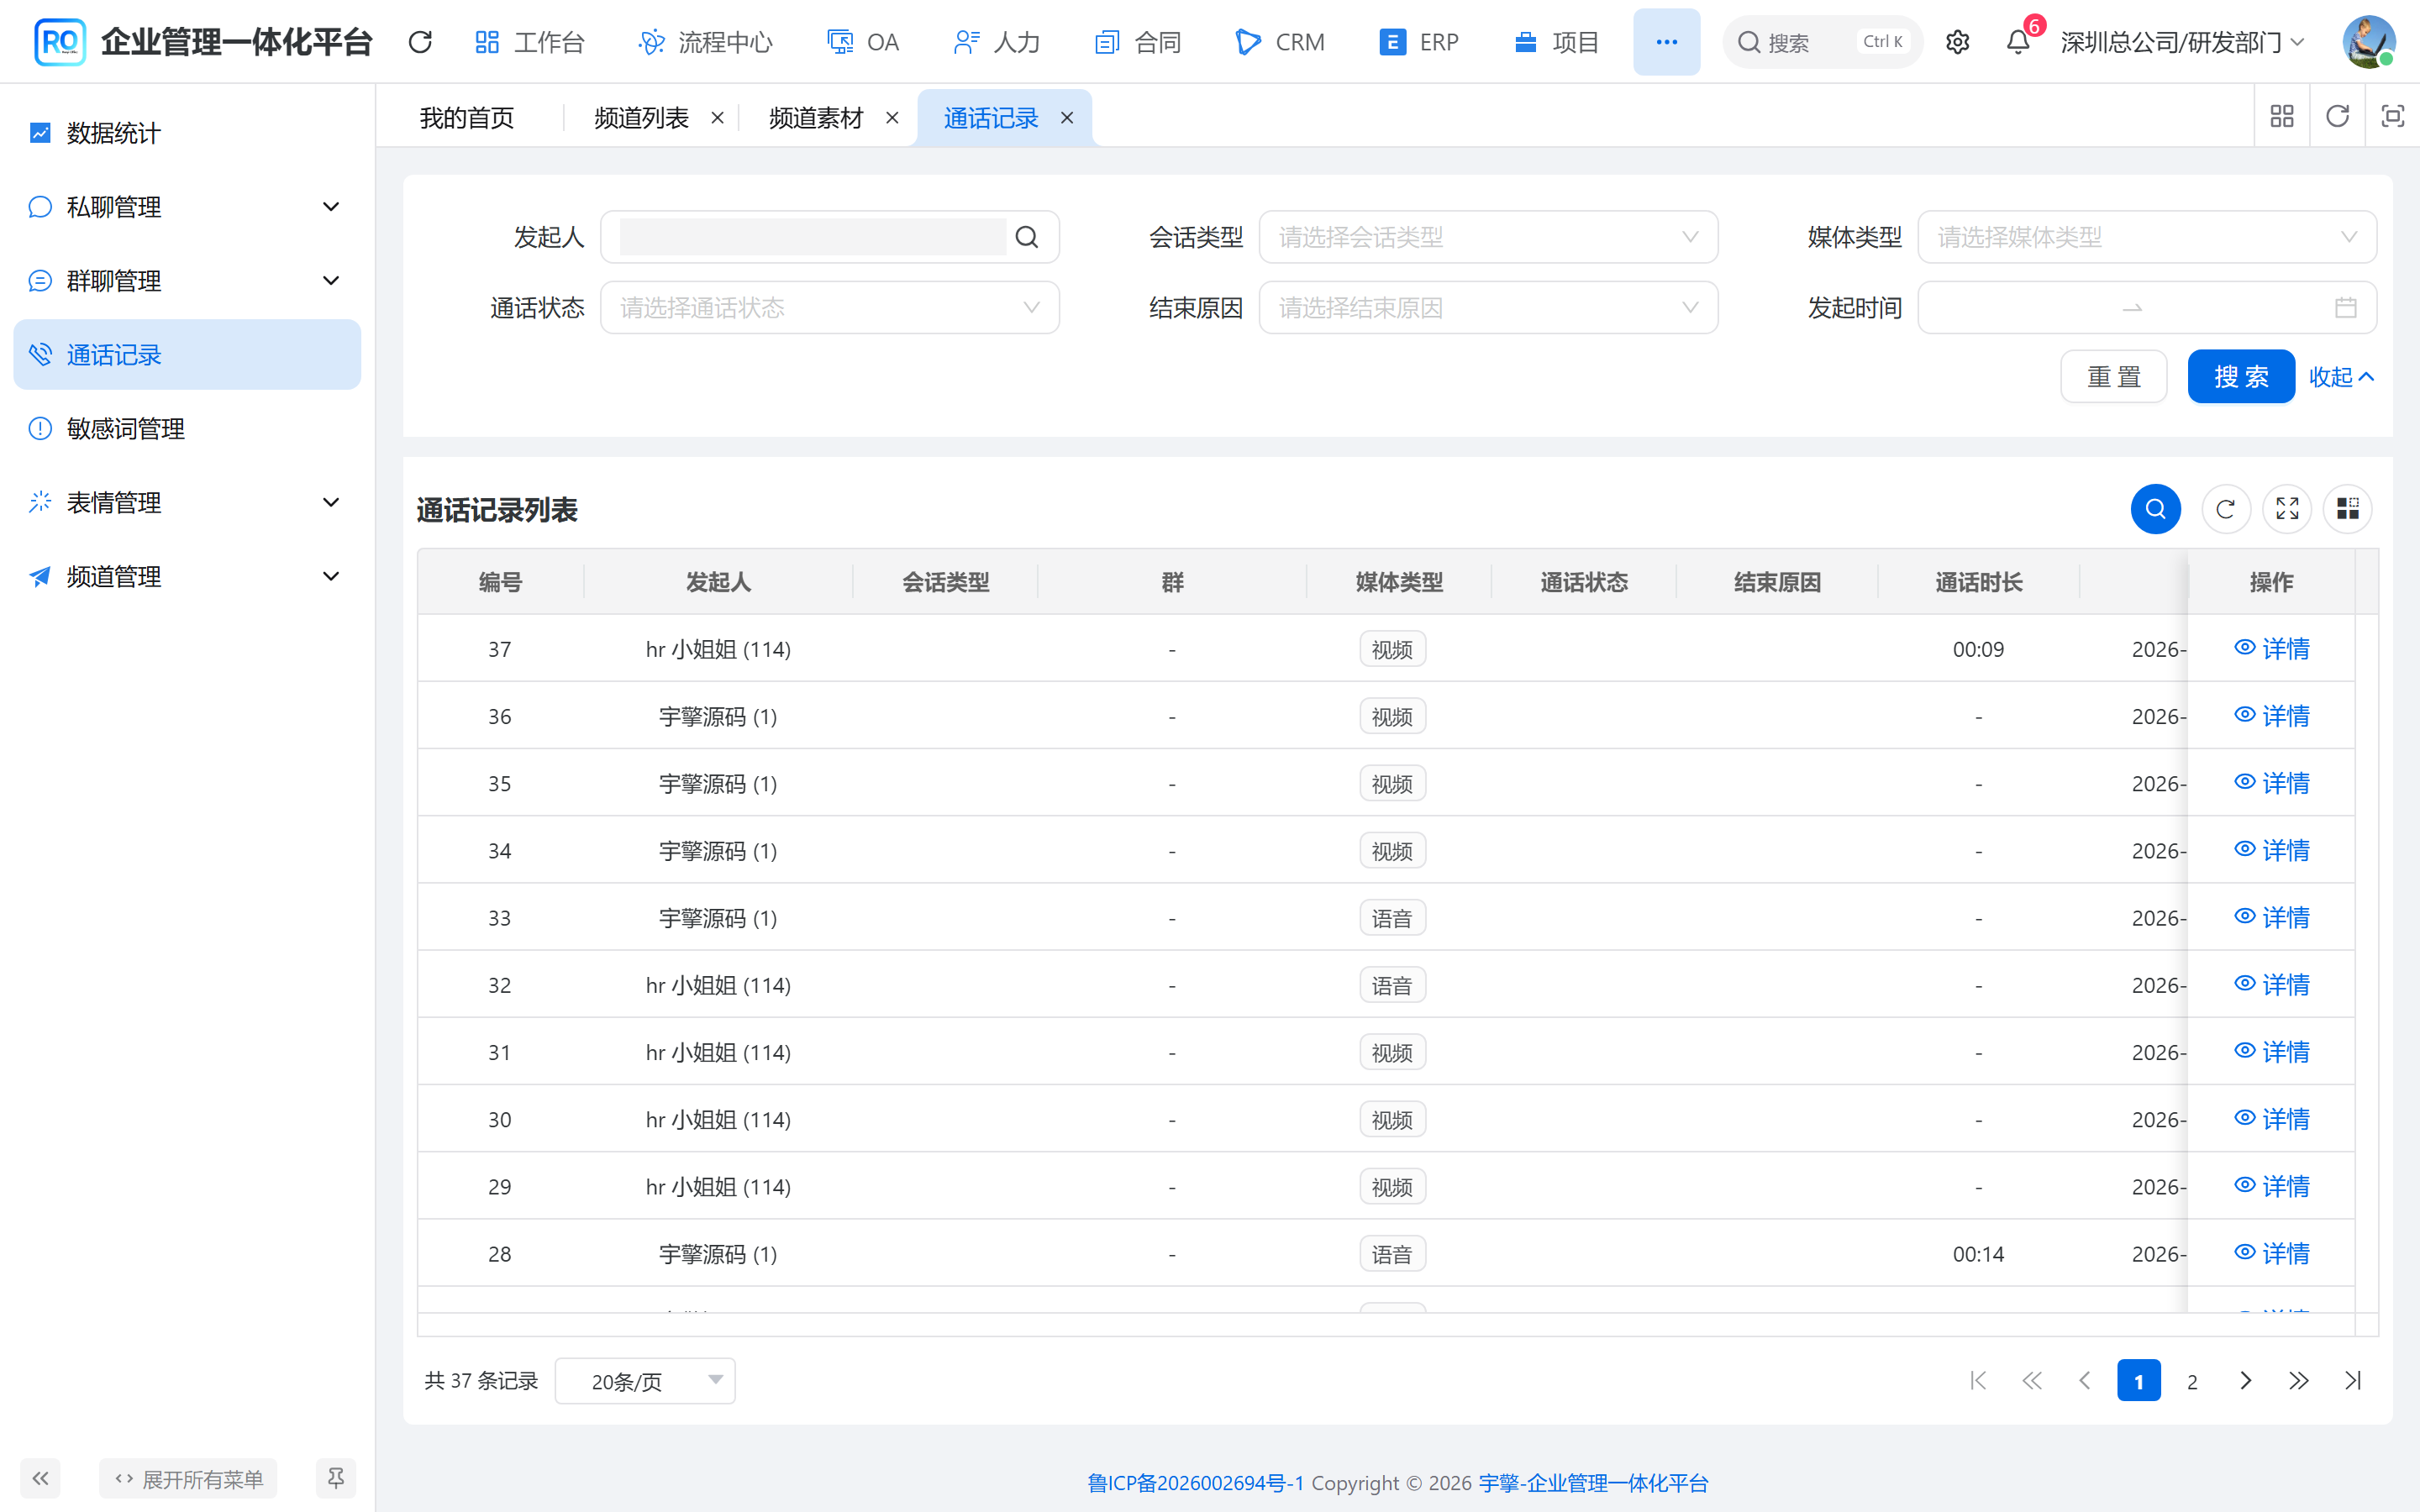Expand the 群聊管理 sidebar menu
This screenshot has width=2420, height=1512.
(x=187, y=281)
